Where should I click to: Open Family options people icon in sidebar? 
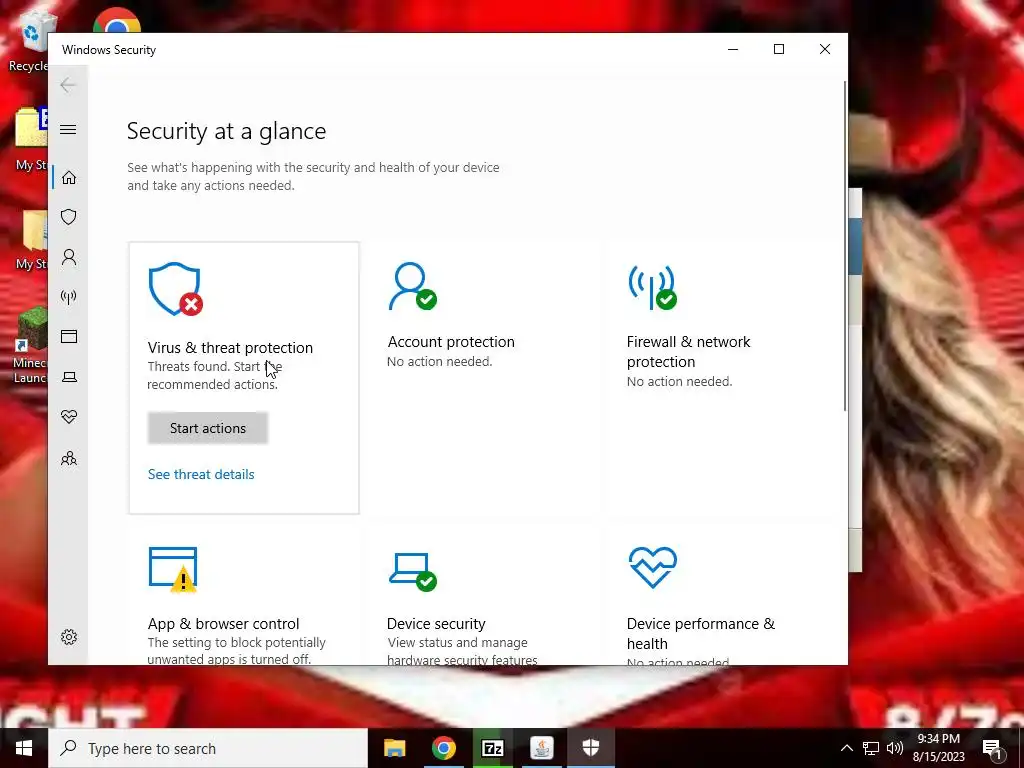coord(69,458)
